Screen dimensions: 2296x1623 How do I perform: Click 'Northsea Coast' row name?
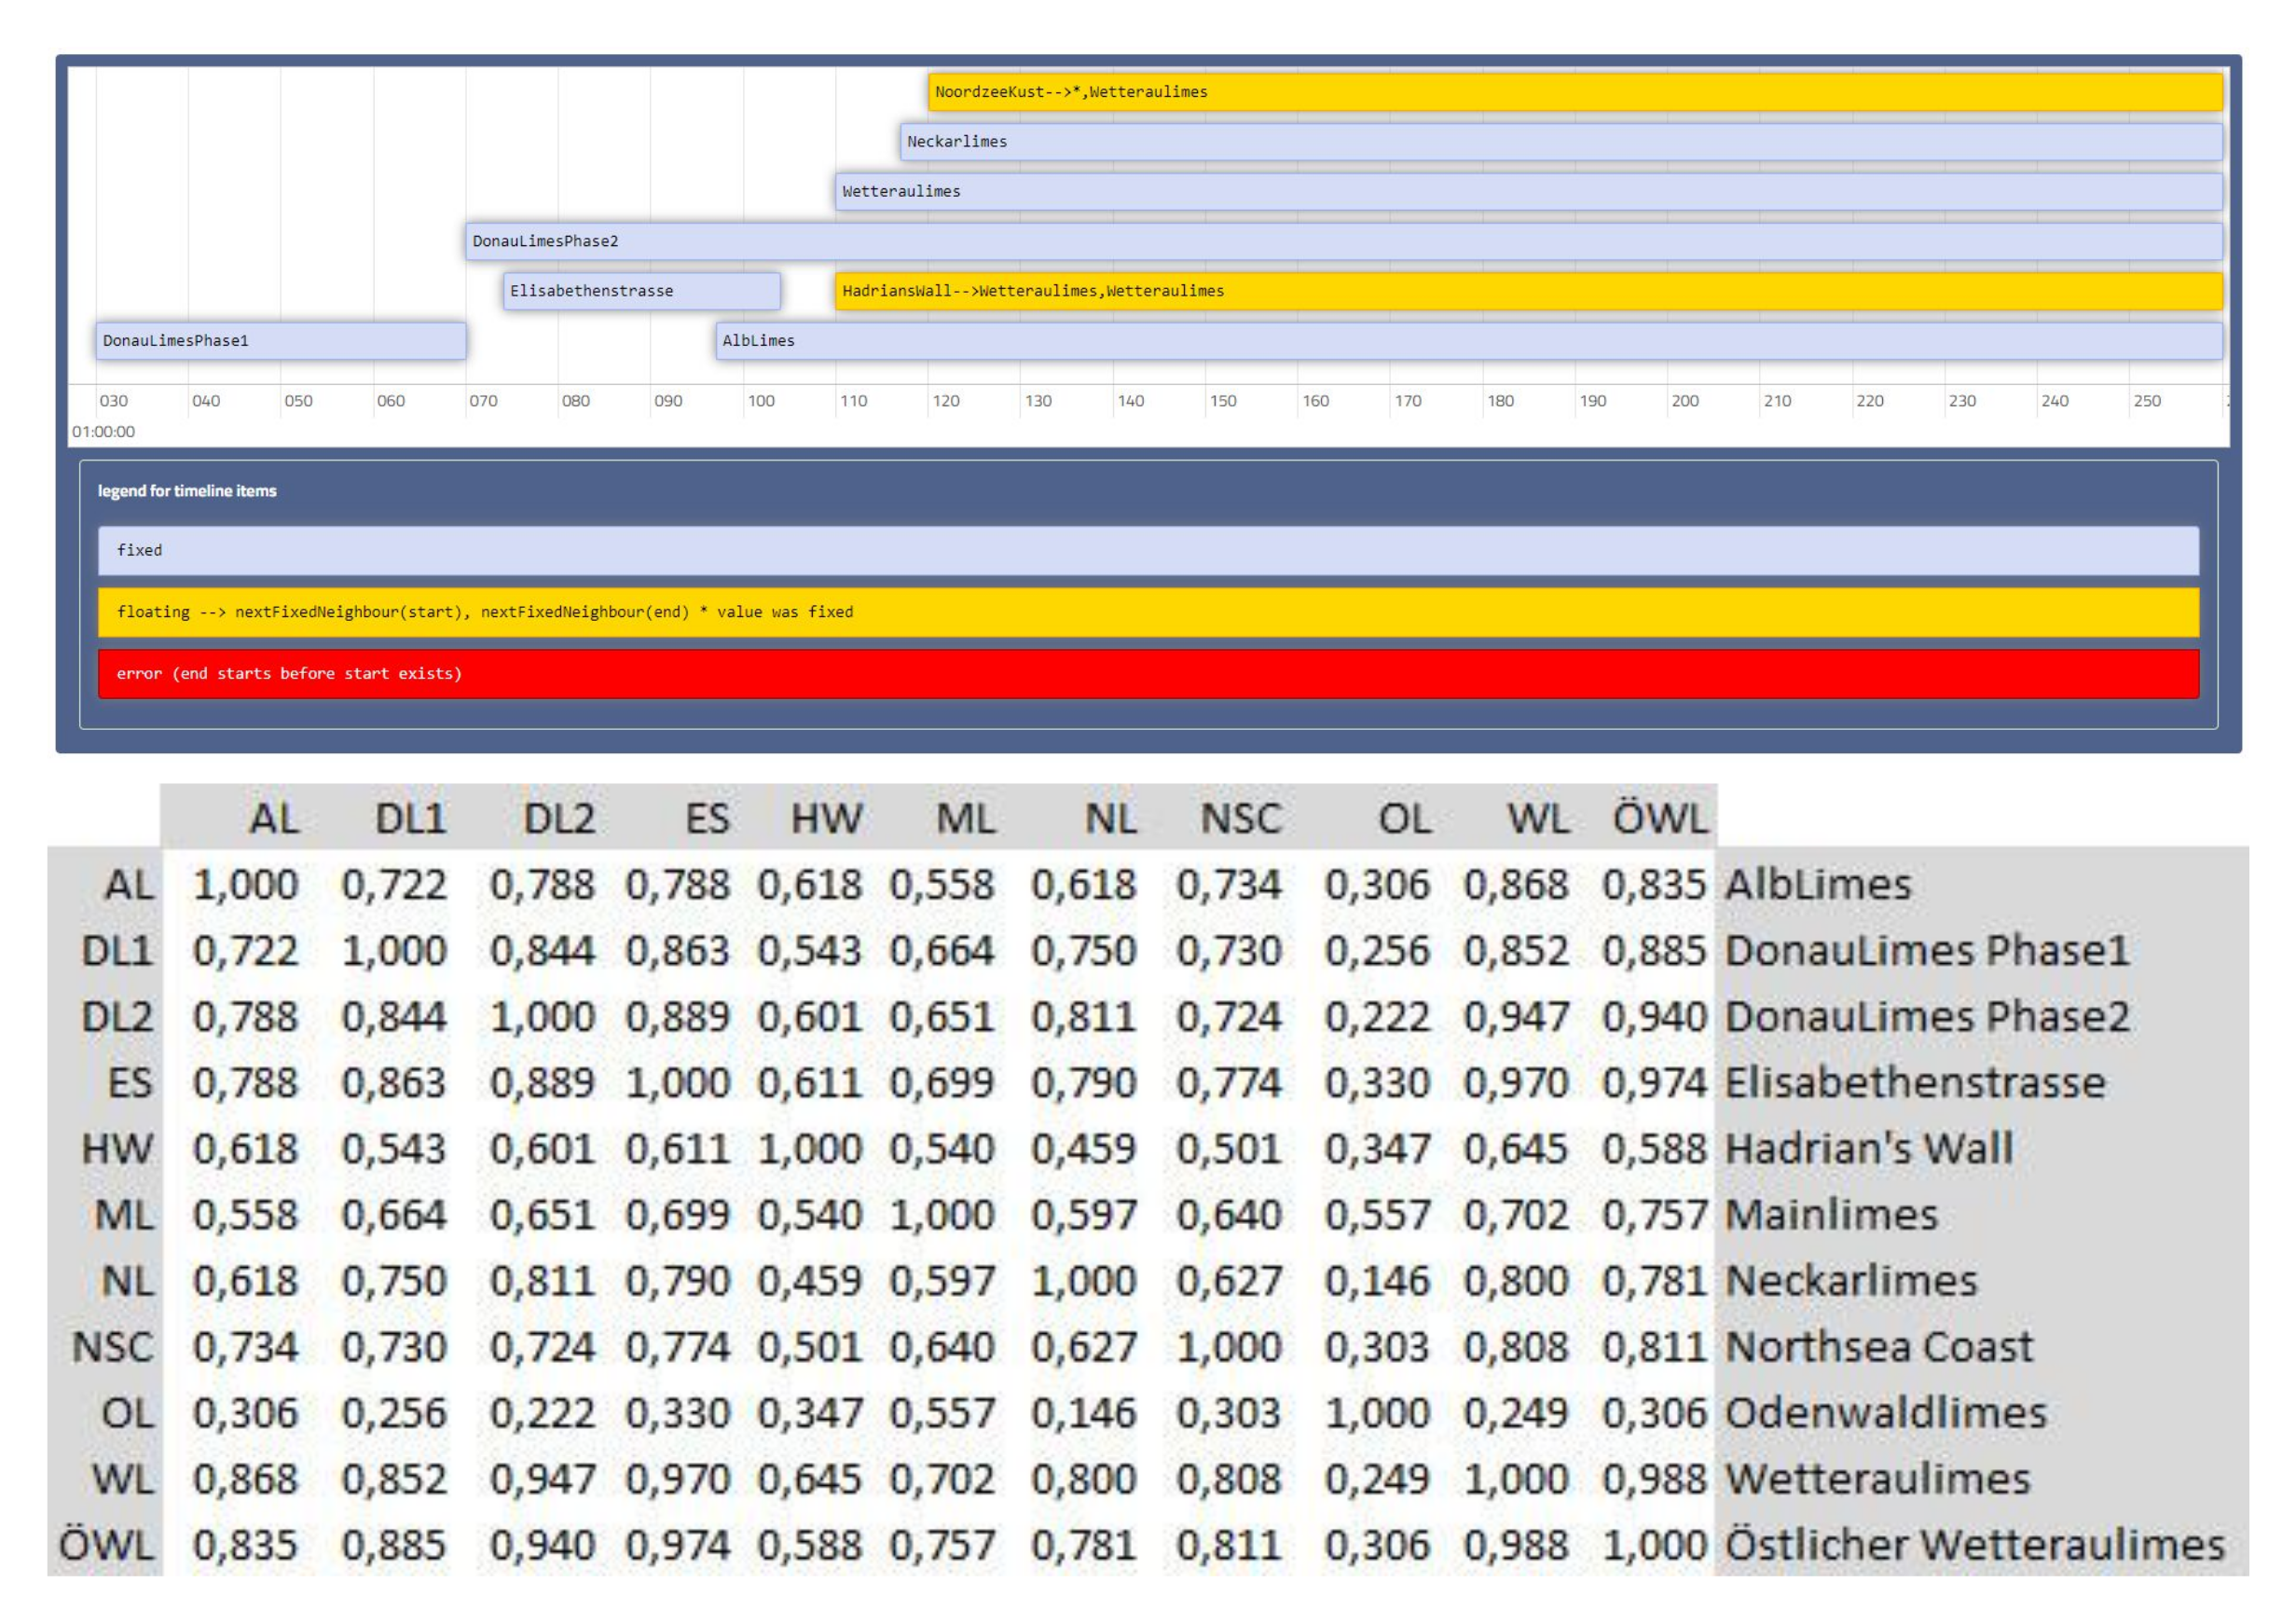(1879, 1347)
